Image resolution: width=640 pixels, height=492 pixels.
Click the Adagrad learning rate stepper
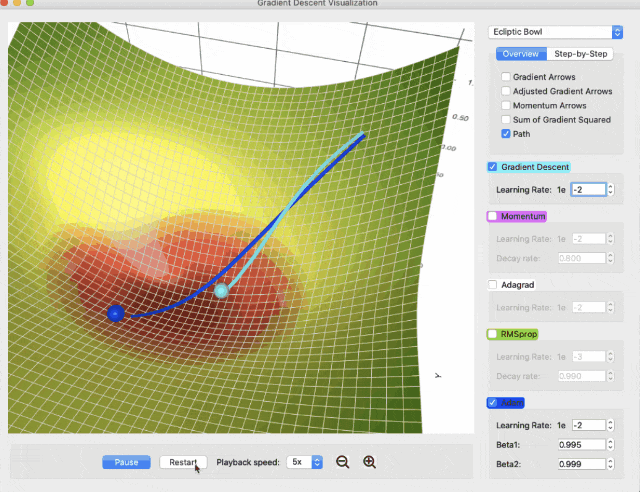[x=611, y=307]
